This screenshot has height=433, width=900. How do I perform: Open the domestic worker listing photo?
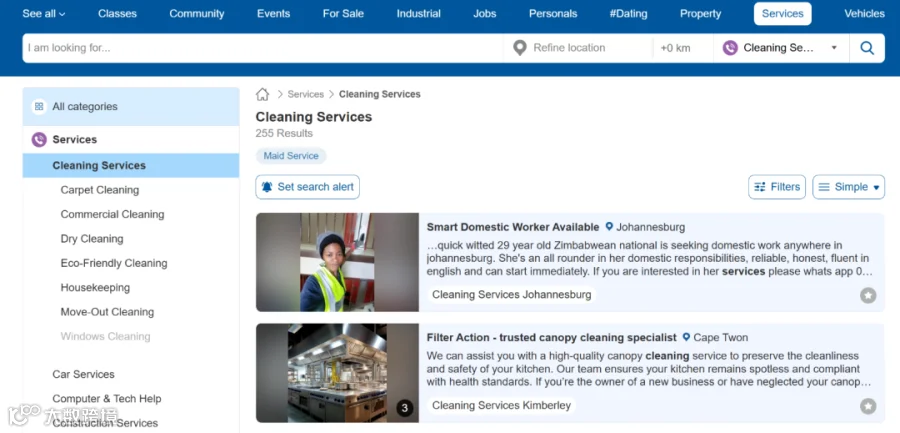337,262
